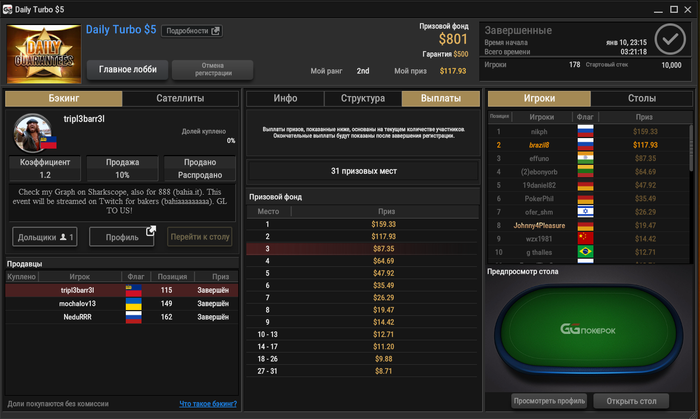
Task: Click Открыть стол button
Action: click(x=631, y=401)
